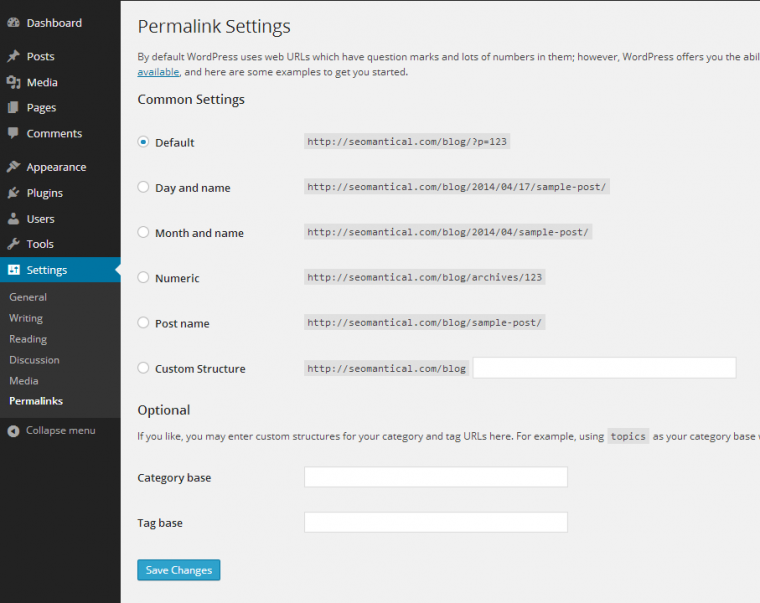Click the Comments speech bubble icon
Viewport: 760px width, 603px height.
tap(14, 133)
